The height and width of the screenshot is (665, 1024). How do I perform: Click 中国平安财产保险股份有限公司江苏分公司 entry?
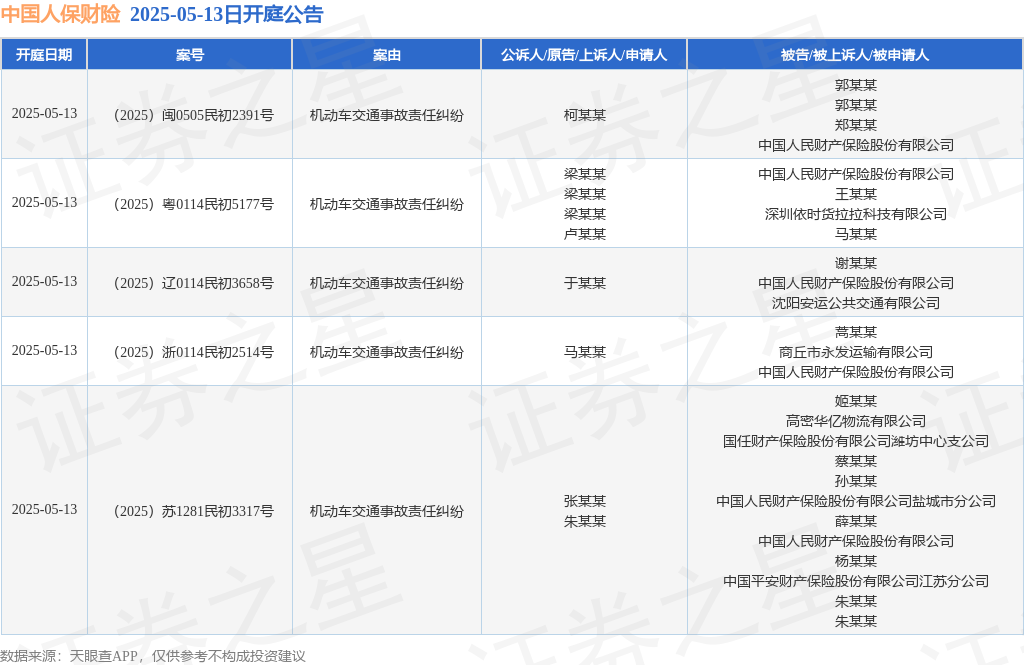point(855,580)
